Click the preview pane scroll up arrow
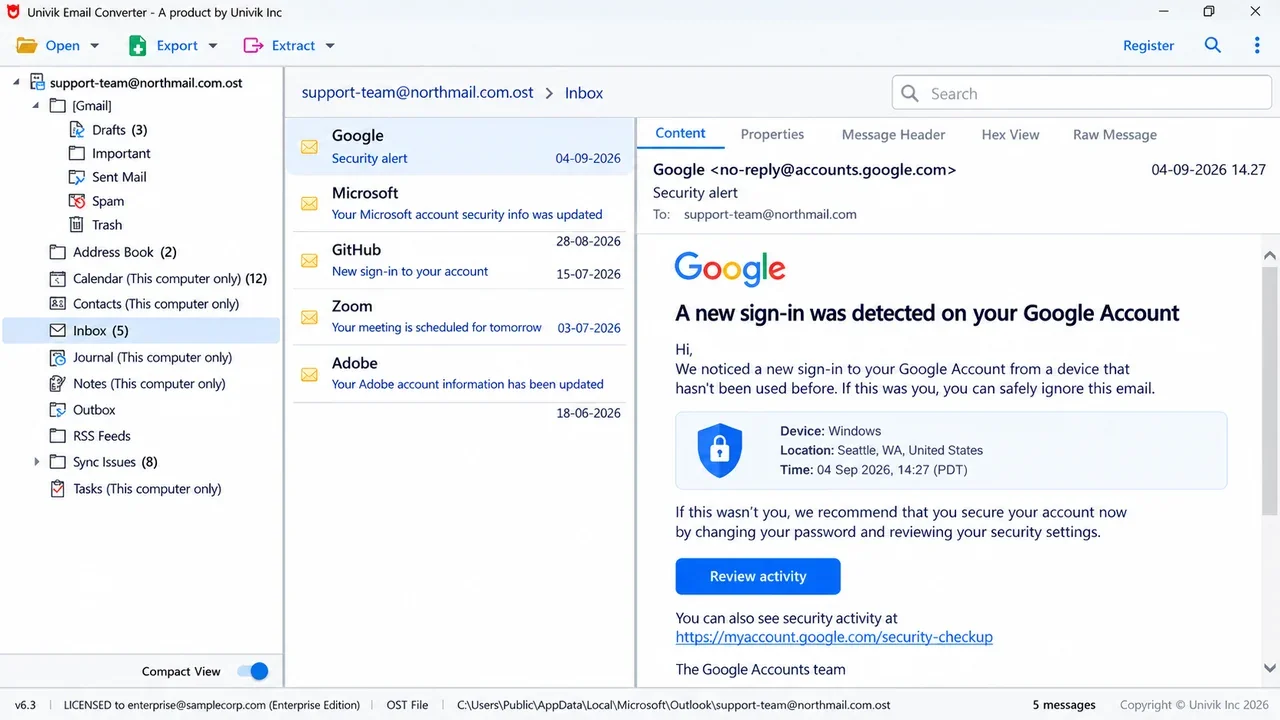Image resolution: width=1280 pixels, height=720 pixels. point(1270,254)
